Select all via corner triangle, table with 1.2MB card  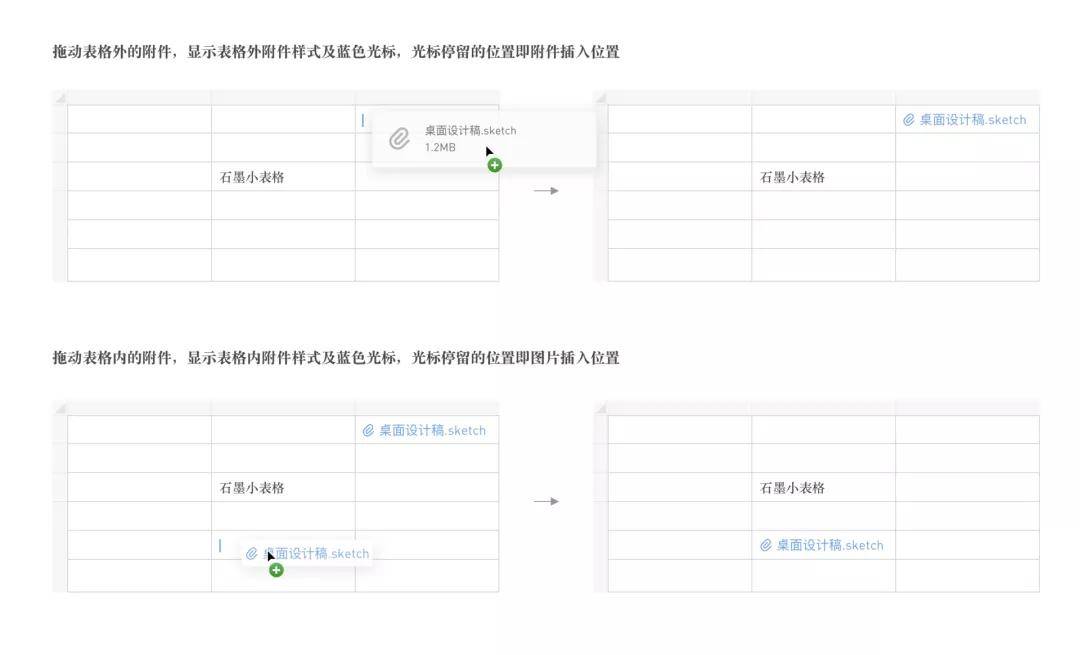(61, 98)
